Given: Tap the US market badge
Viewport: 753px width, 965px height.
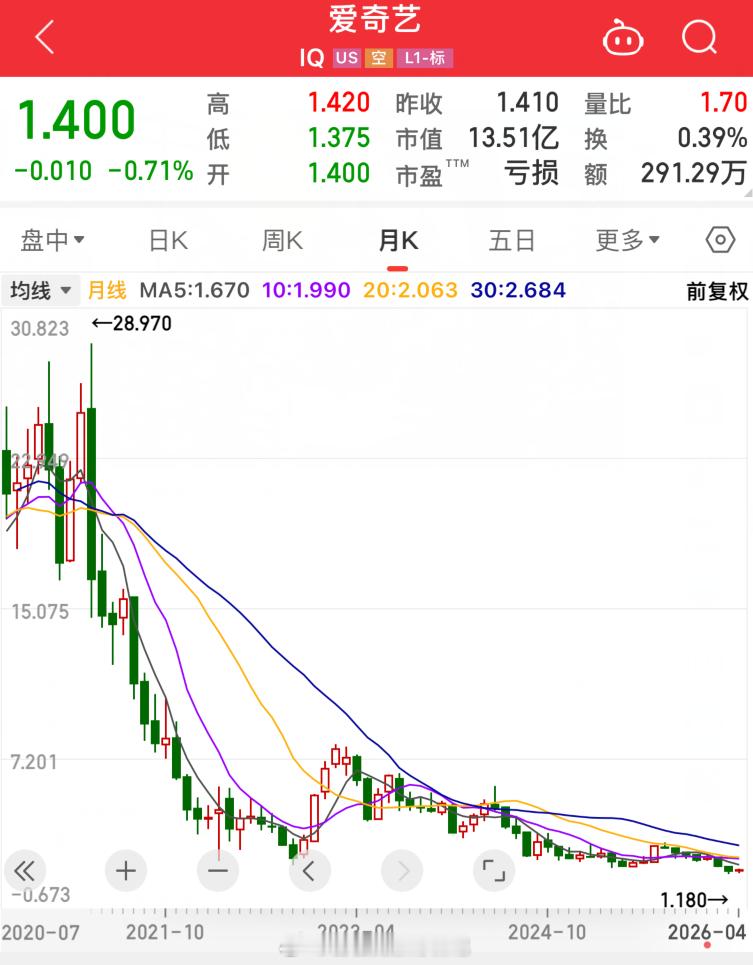Looking at the screenshot, I should click(346, 58).
